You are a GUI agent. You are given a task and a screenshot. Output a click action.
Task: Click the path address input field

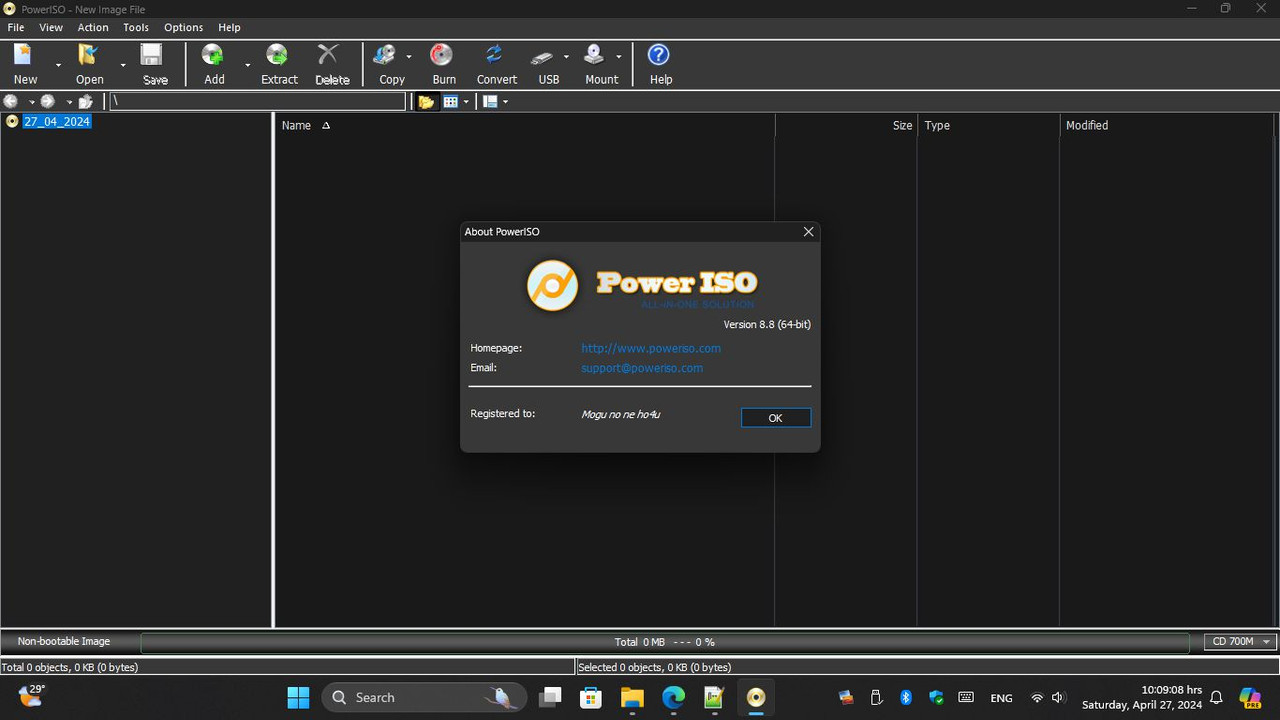click(257, 101)
